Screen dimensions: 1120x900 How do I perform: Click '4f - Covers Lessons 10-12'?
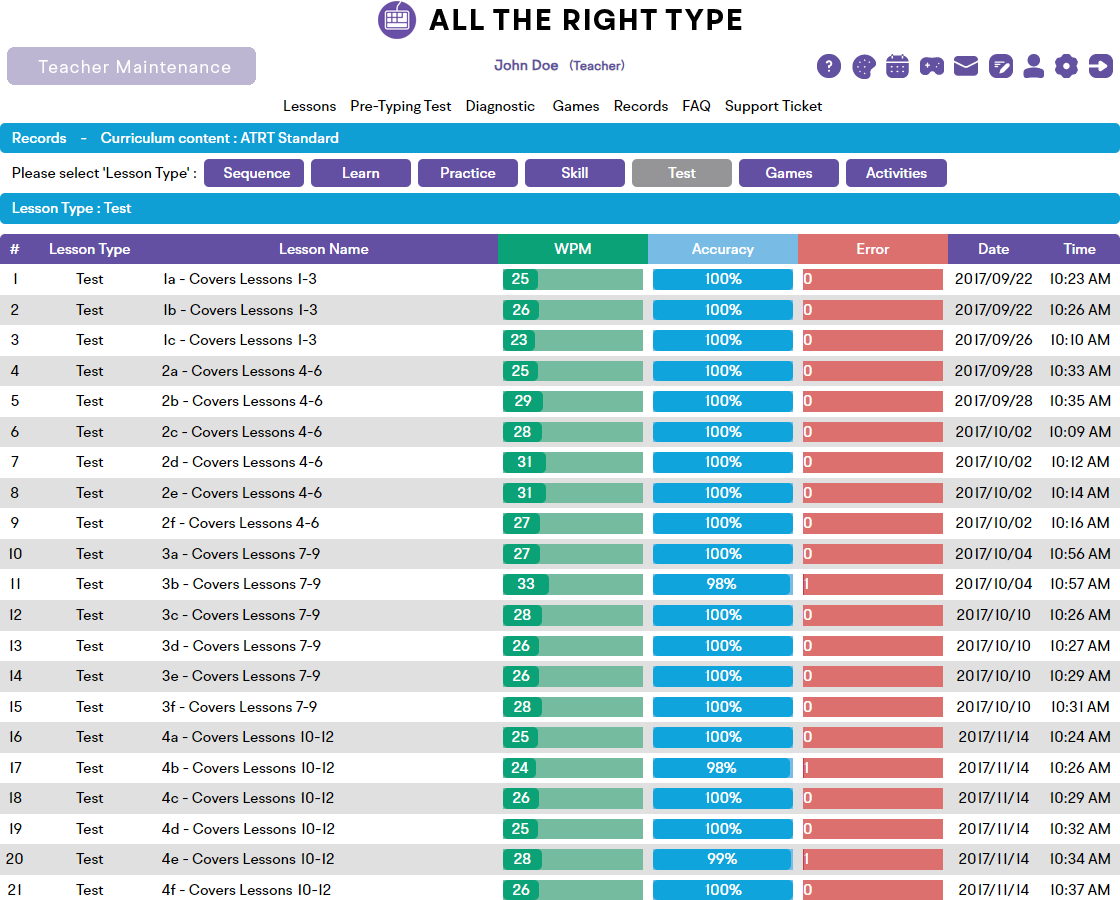pos(246,890)
